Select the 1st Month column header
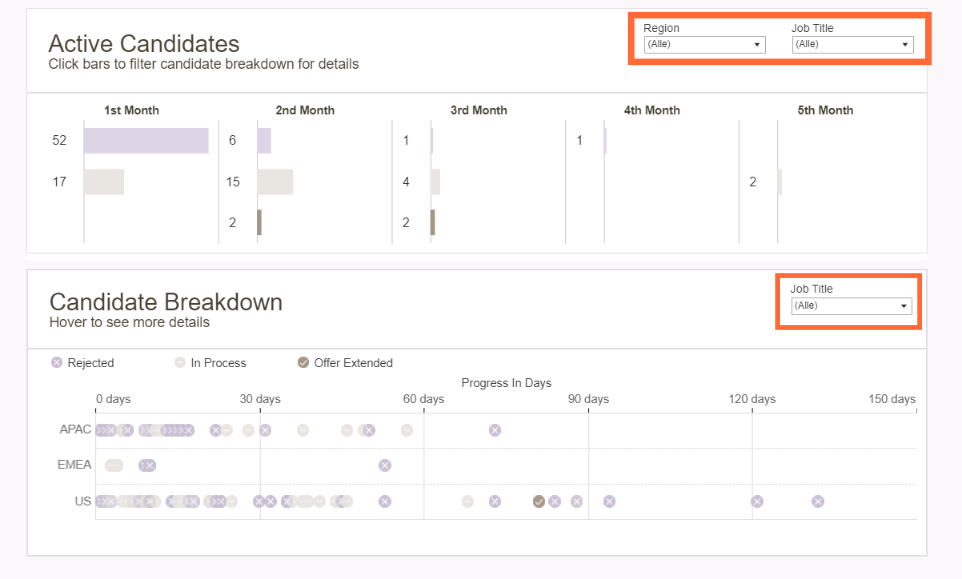Viewport: 962px width, 579px height. coord(131,110)
